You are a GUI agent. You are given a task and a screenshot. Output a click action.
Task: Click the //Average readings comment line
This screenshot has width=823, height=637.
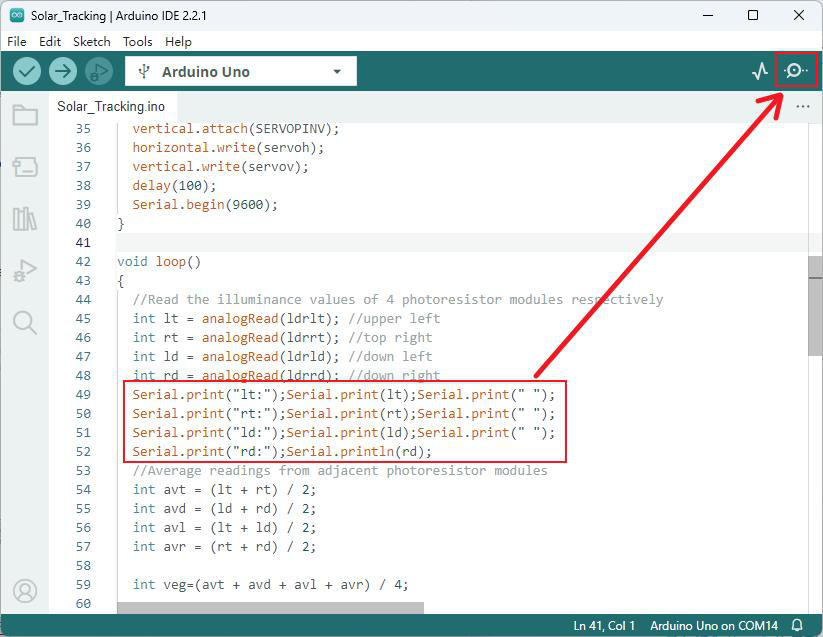340,471
